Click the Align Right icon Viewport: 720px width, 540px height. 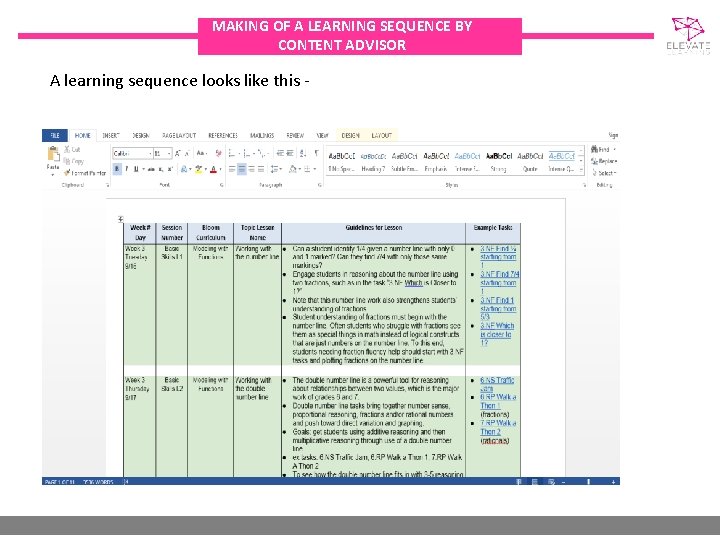252,169
